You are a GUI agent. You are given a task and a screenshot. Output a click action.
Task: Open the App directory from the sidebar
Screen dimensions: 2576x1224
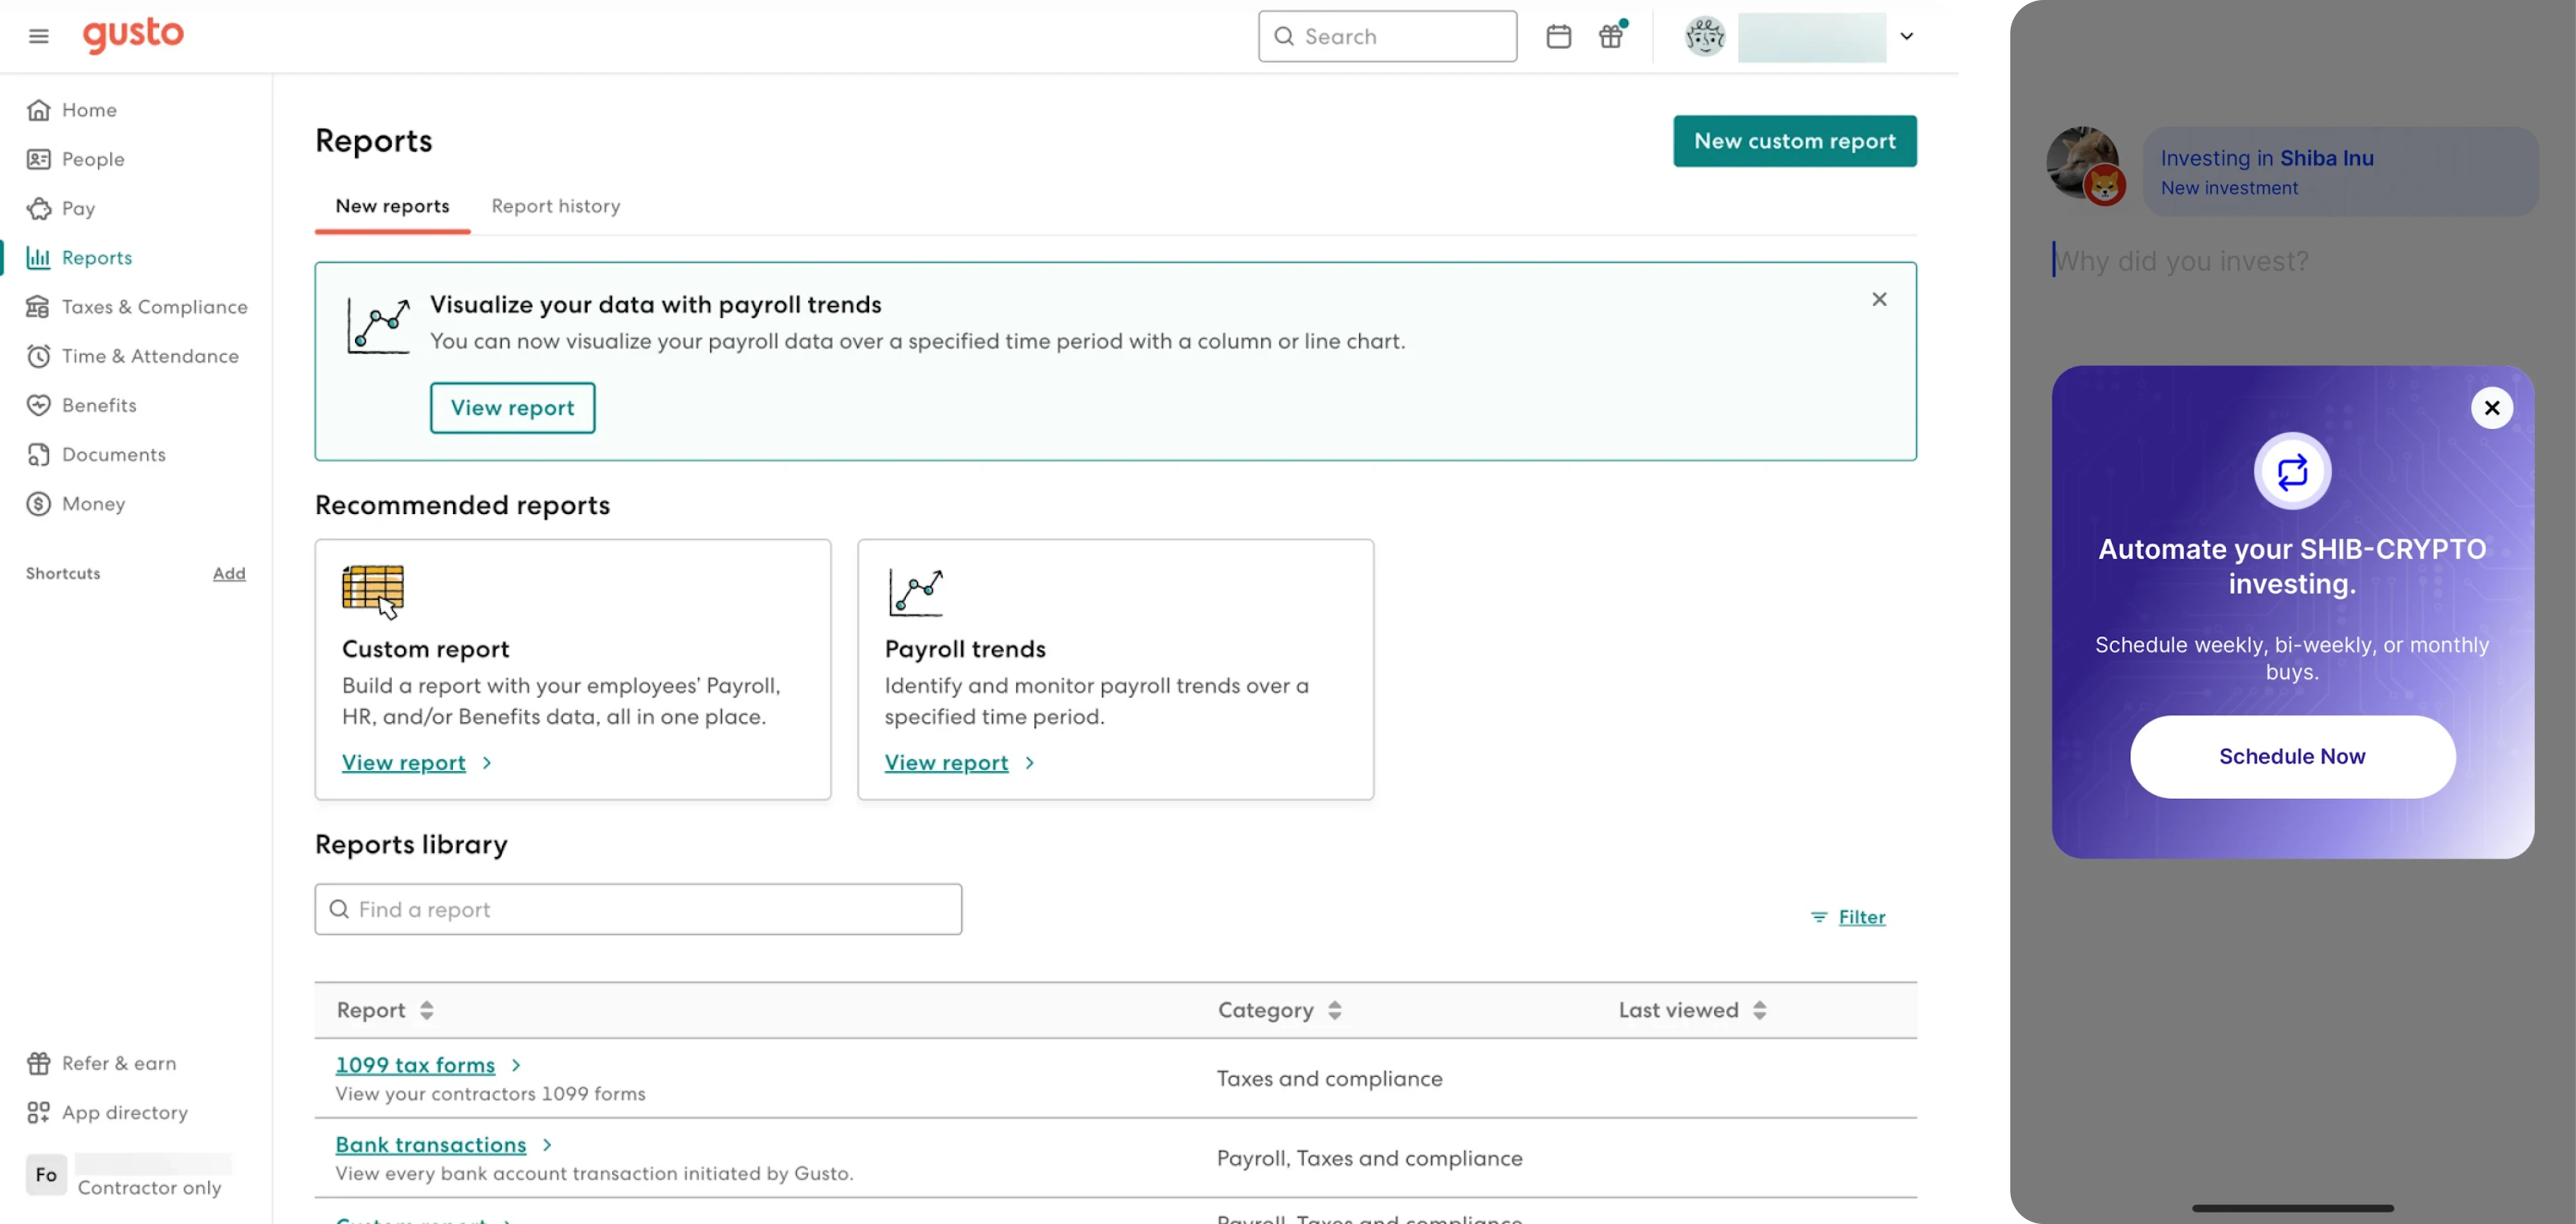[x=124, y=1112]
